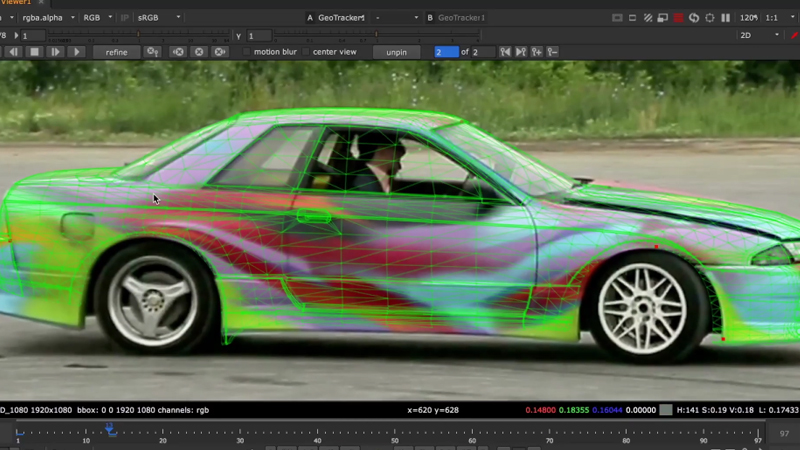Image resolution: width=800 pixels, height=450 pixels.
Task: Click frame 50 on the timeline
Action: click(395, 432)
